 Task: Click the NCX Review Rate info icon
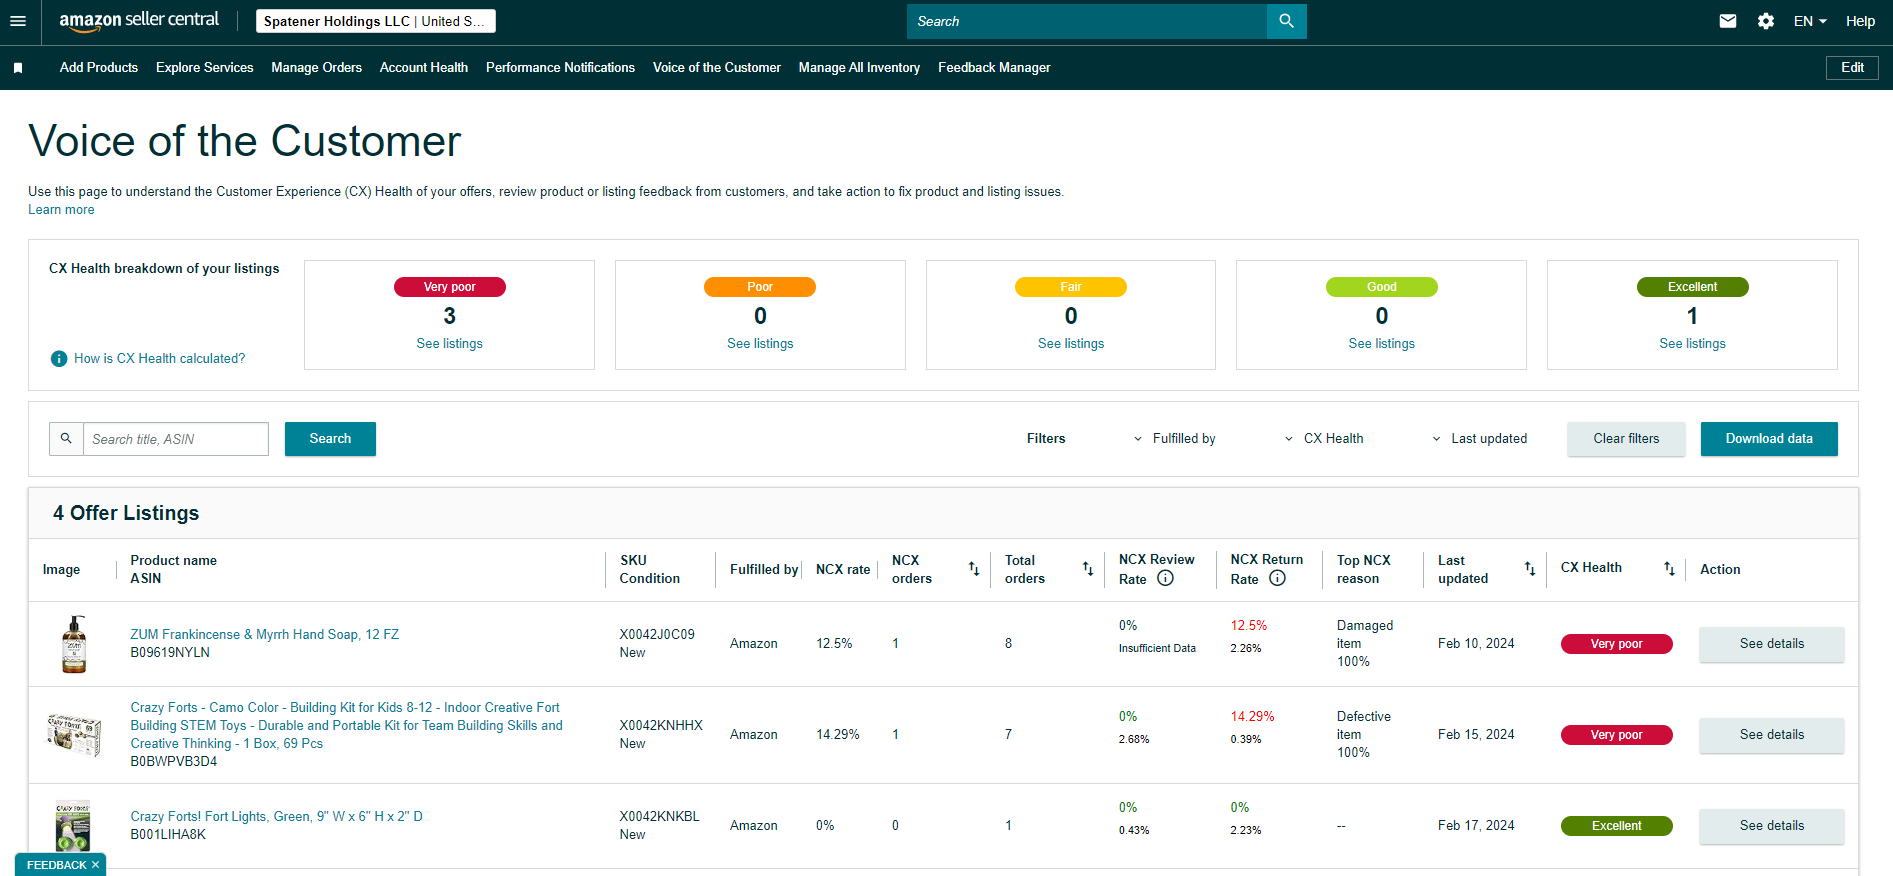pos(1166,578)
